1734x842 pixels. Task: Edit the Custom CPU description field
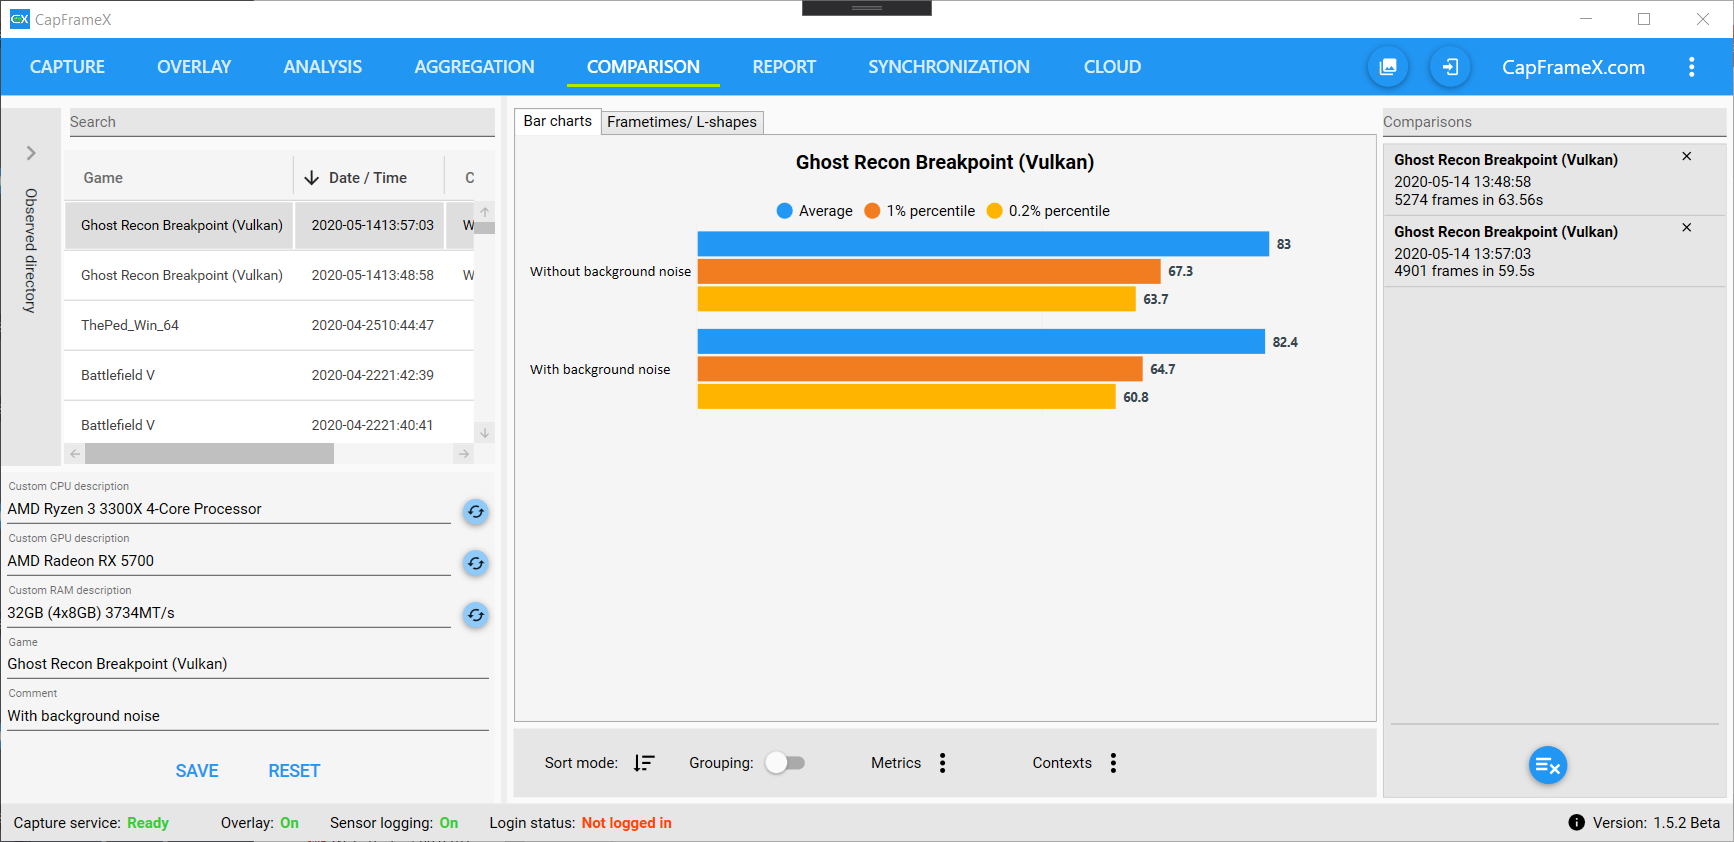tap(229, 509)
